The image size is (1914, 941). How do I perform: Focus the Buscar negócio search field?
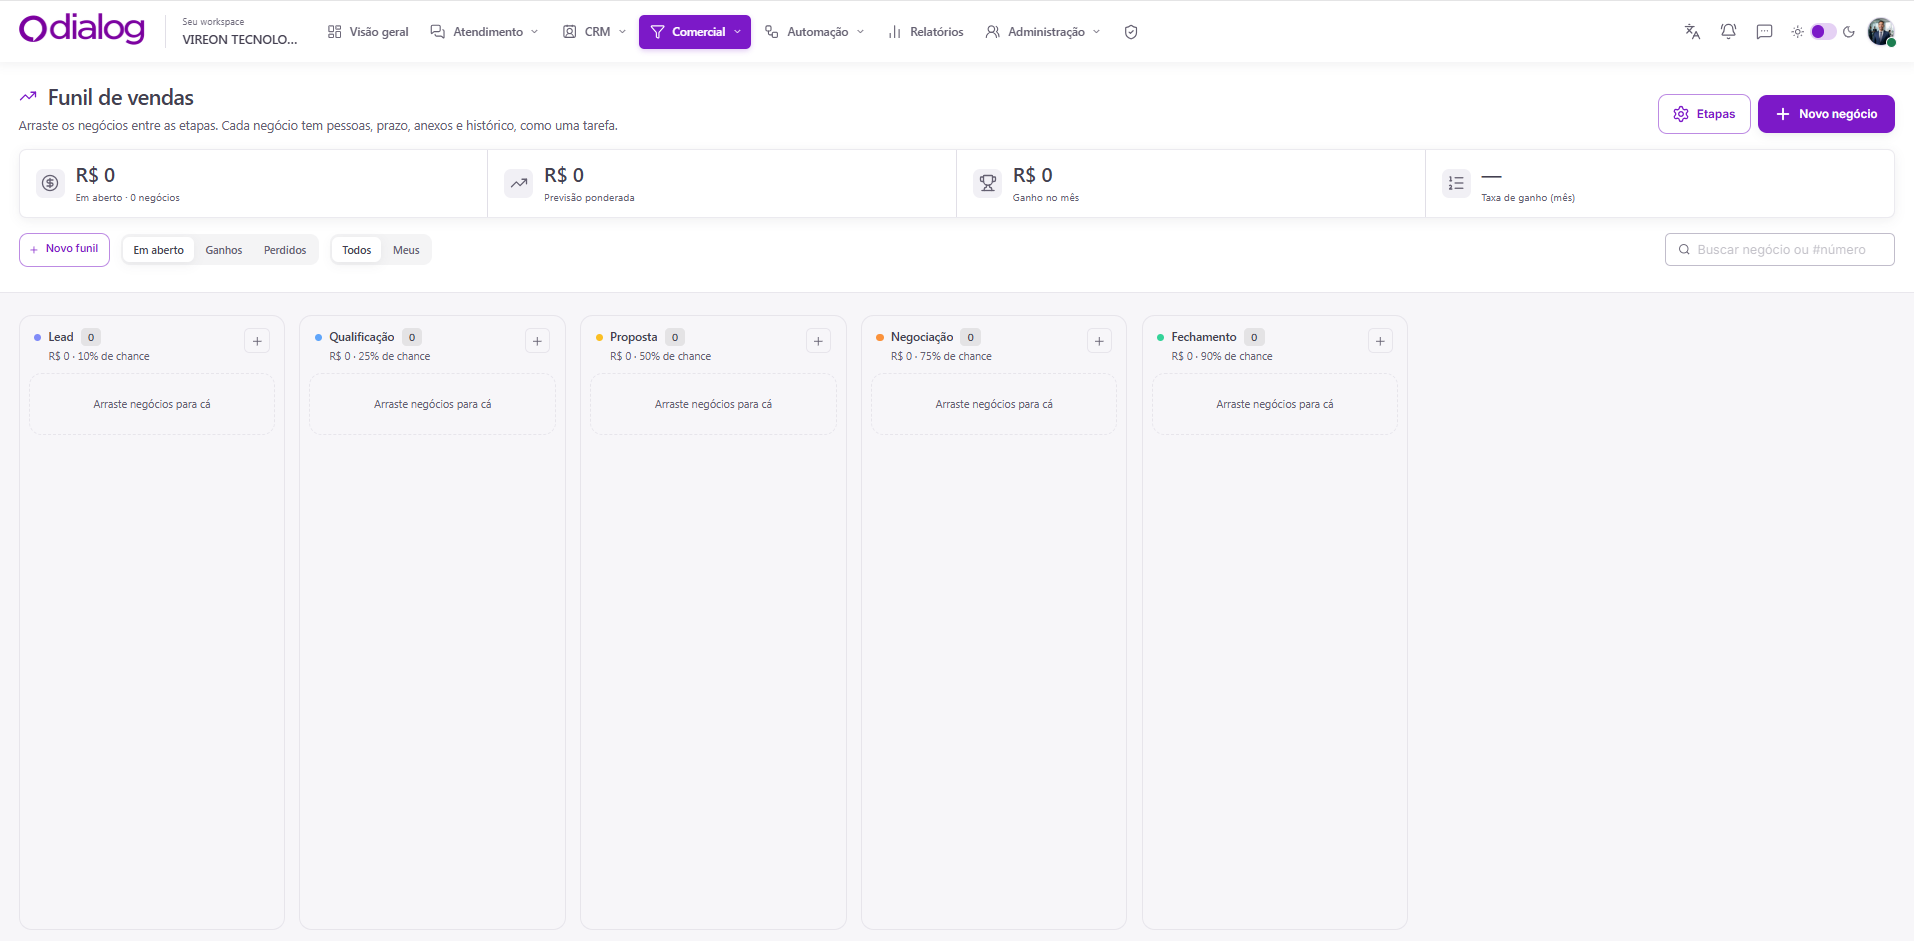[1780, 250]
